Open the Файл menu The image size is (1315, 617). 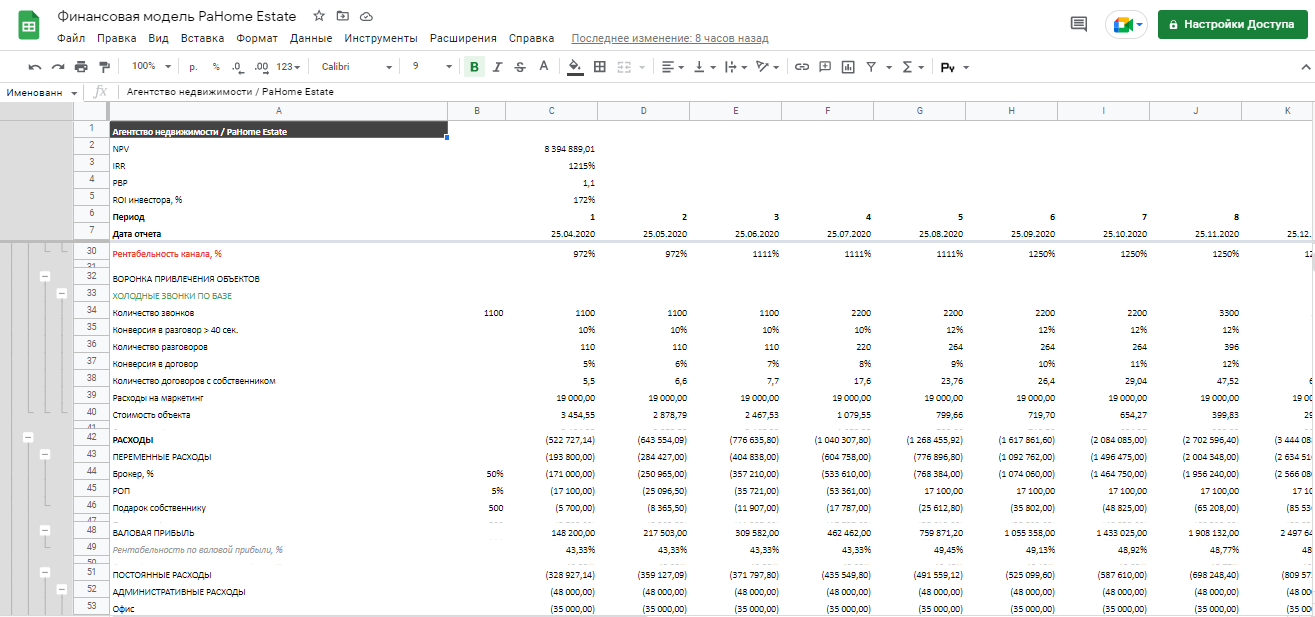click(71, 38)
